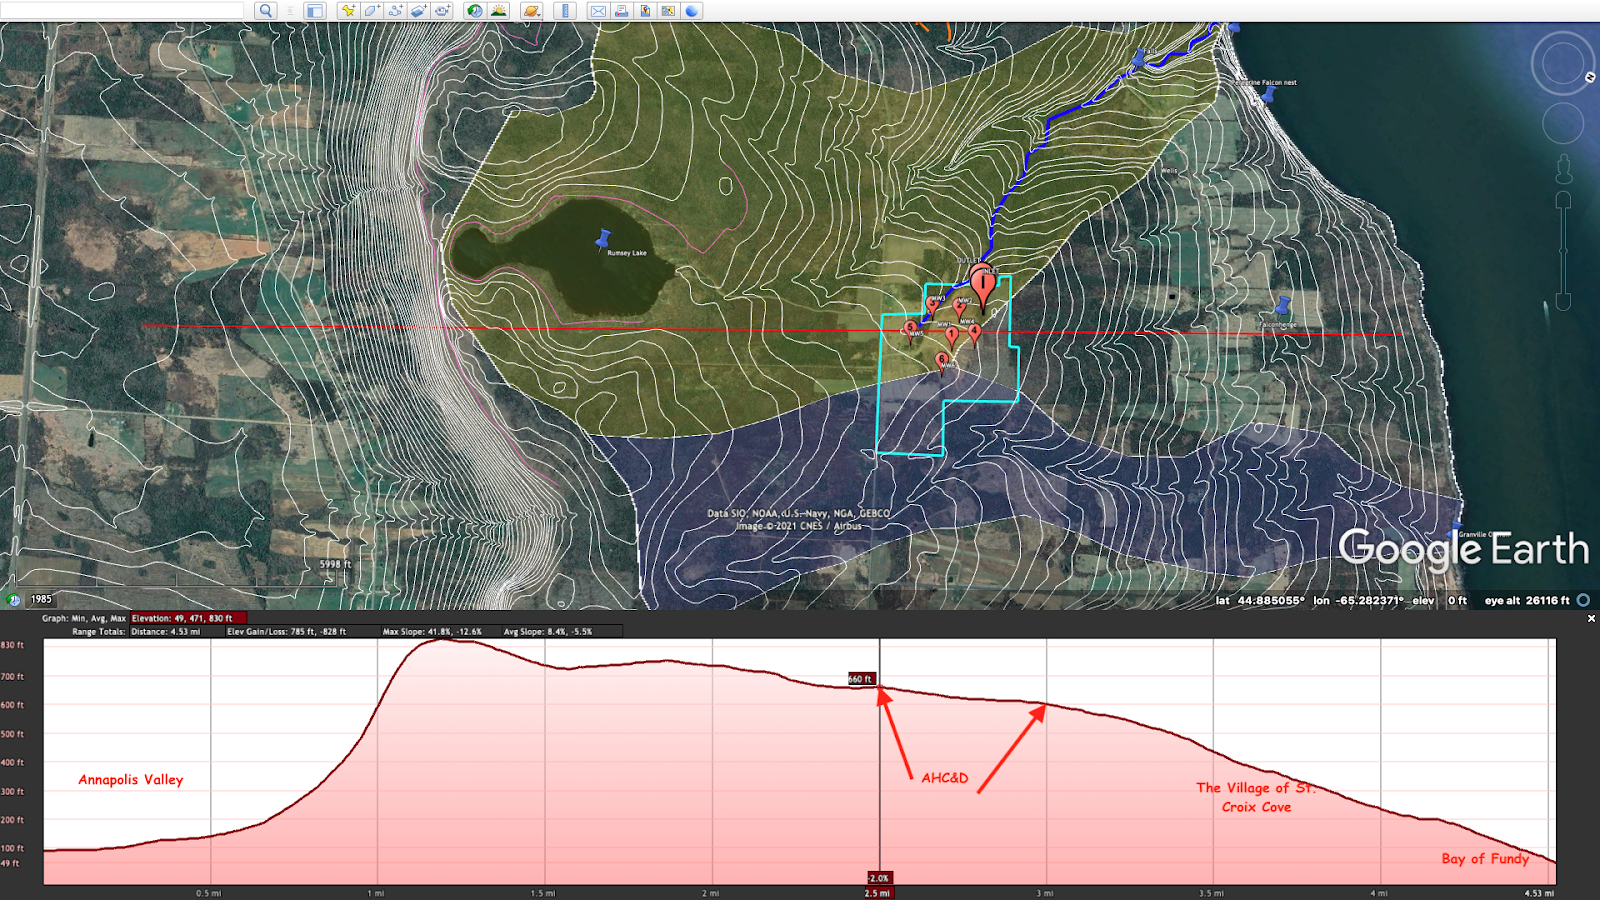The height and width of the screenshot is (900, 1600).
Task: Close the elevation profile panel
Action: pos(1591,618)
